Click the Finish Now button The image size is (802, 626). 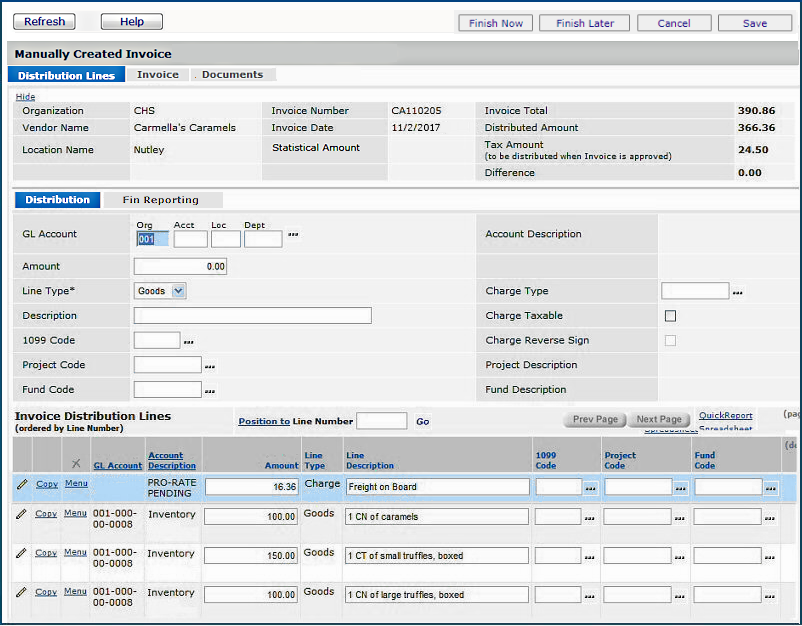[496, 23]
